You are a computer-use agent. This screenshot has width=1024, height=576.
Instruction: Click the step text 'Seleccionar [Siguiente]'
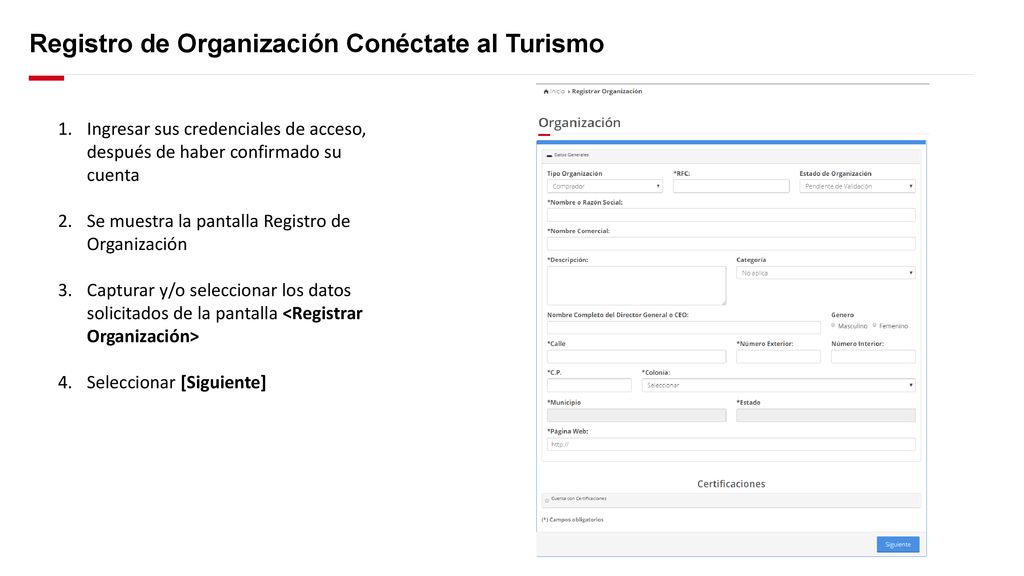pyautogui.click(x=176, y=383)
